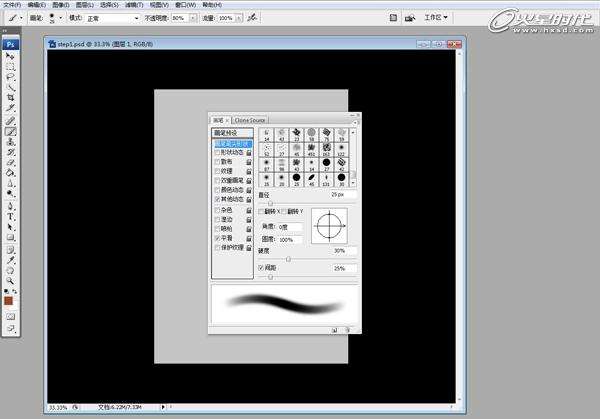Select the Hand tool
This screenshot has width=600, height=419.
[x=10, y=271]
